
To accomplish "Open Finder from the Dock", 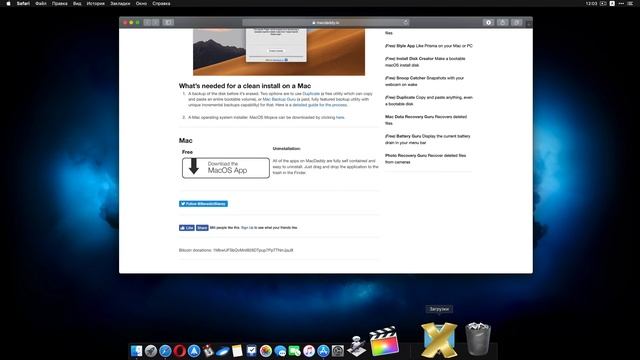I will pos(136,351).
